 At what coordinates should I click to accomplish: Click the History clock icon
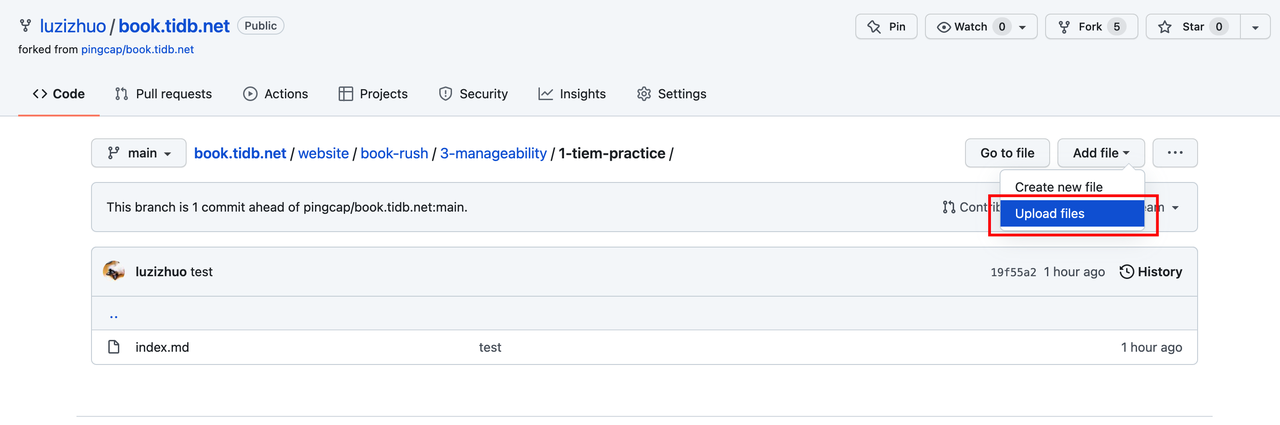[x=1127, y=272]
